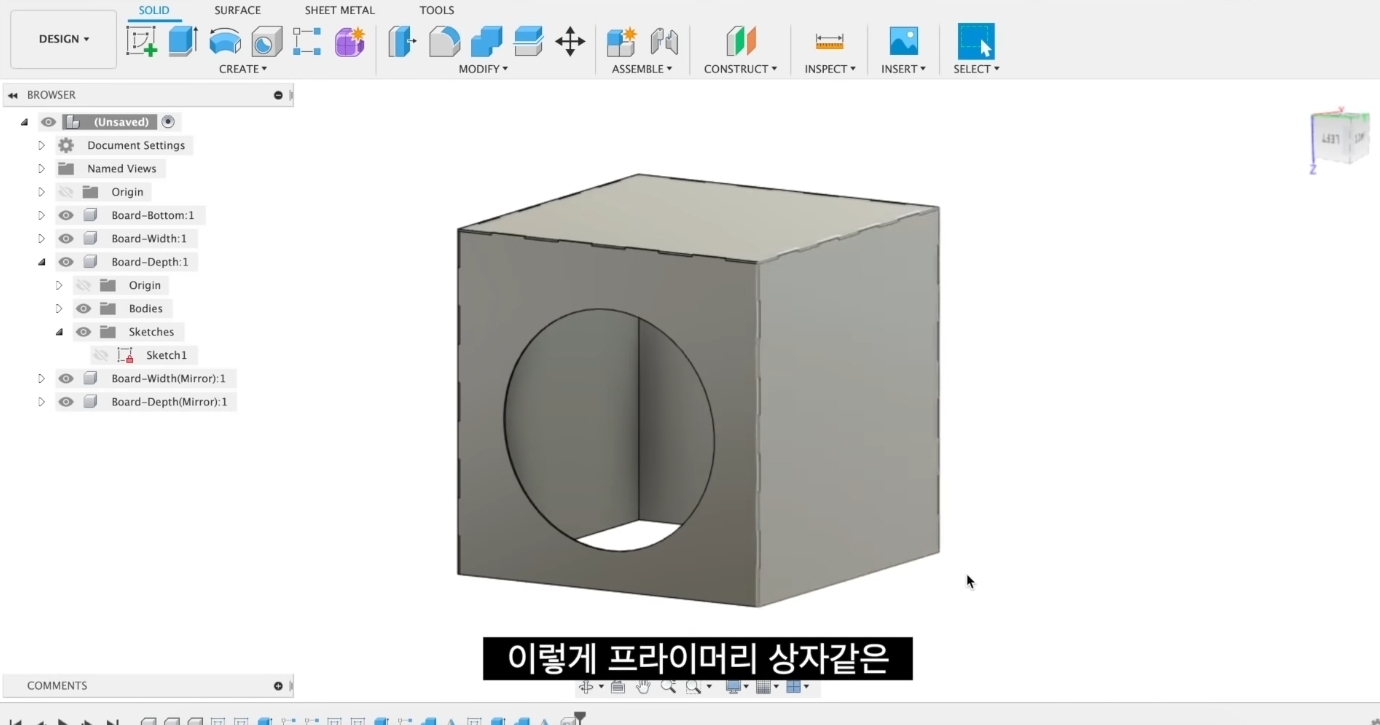This screenshot has height=725, width=1380.
Task: Collapse the Board-Depth:1 tree node
Action: pyautogui.click(x=41, y=262)
